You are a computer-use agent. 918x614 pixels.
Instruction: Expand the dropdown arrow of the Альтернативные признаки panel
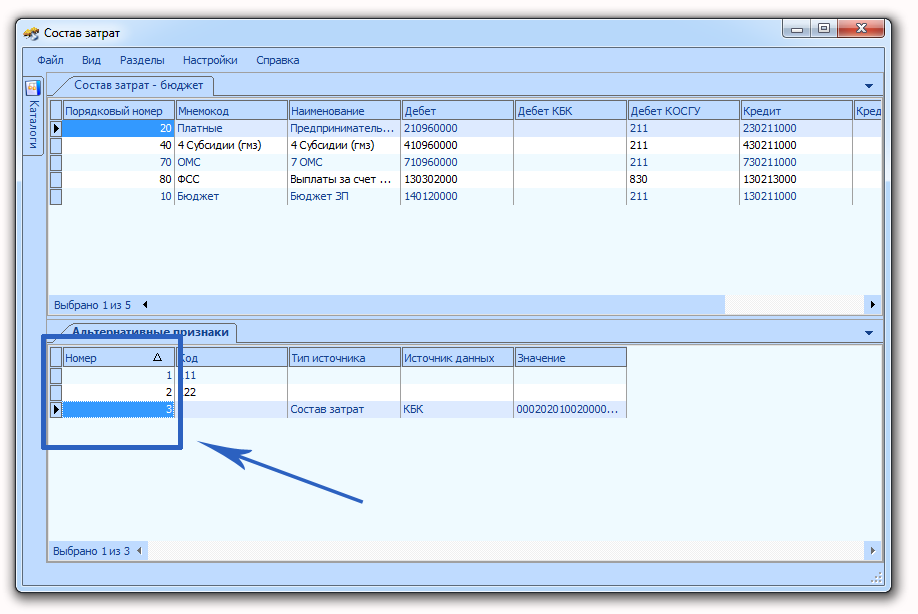869,333
